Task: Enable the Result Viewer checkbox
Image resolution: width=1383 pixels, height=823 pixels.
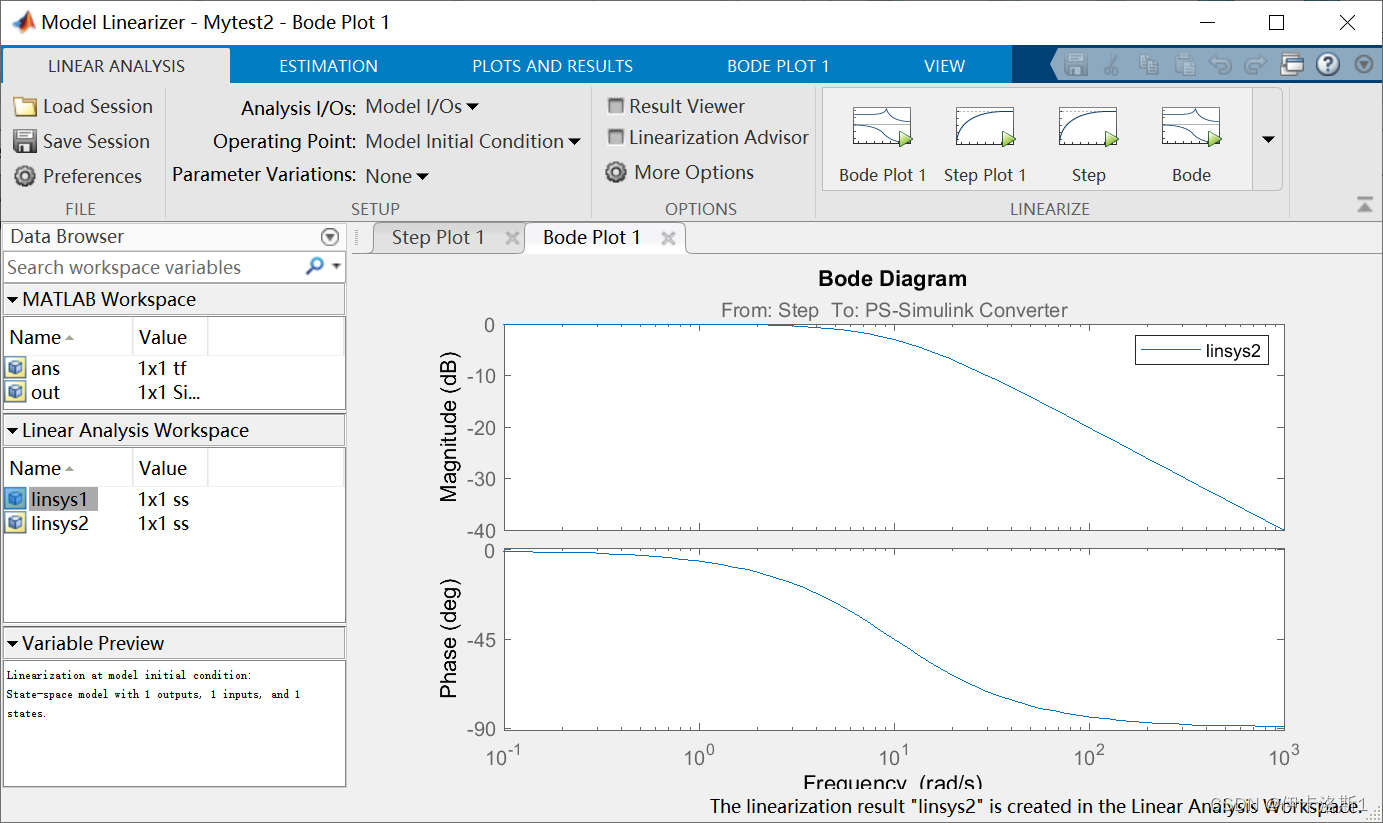Action: pyautogui.click(x=616, y=106)
